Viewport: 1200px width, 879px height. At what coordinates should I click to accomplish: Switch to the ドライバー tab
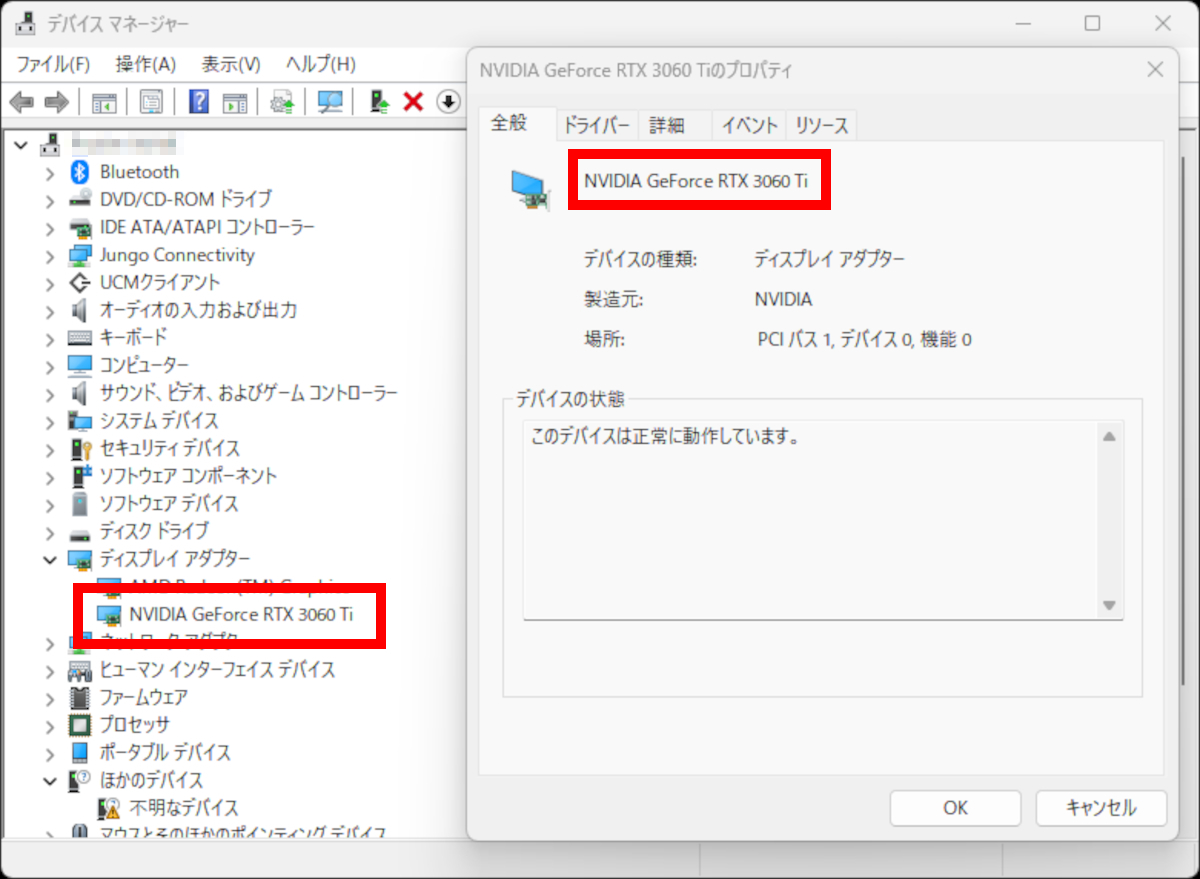coord(596,124)
